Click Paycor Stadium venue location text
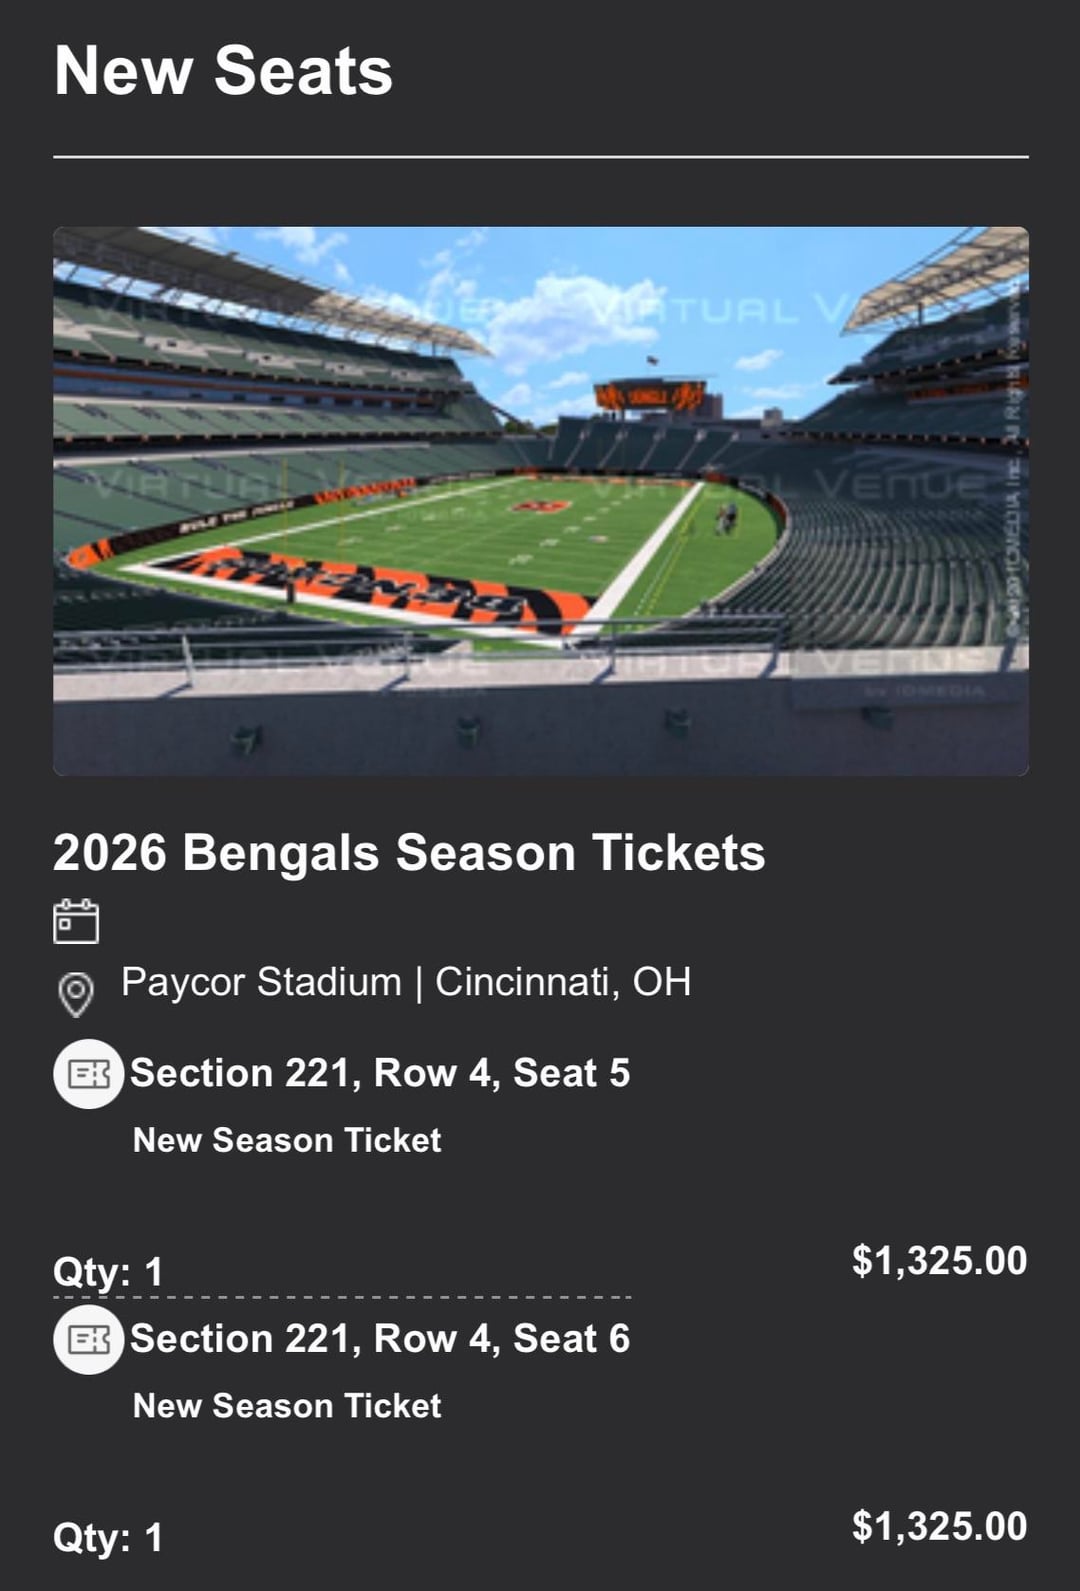This screenshot has height=1591, width=1080. pyautogui.click(x=405, y=982)
